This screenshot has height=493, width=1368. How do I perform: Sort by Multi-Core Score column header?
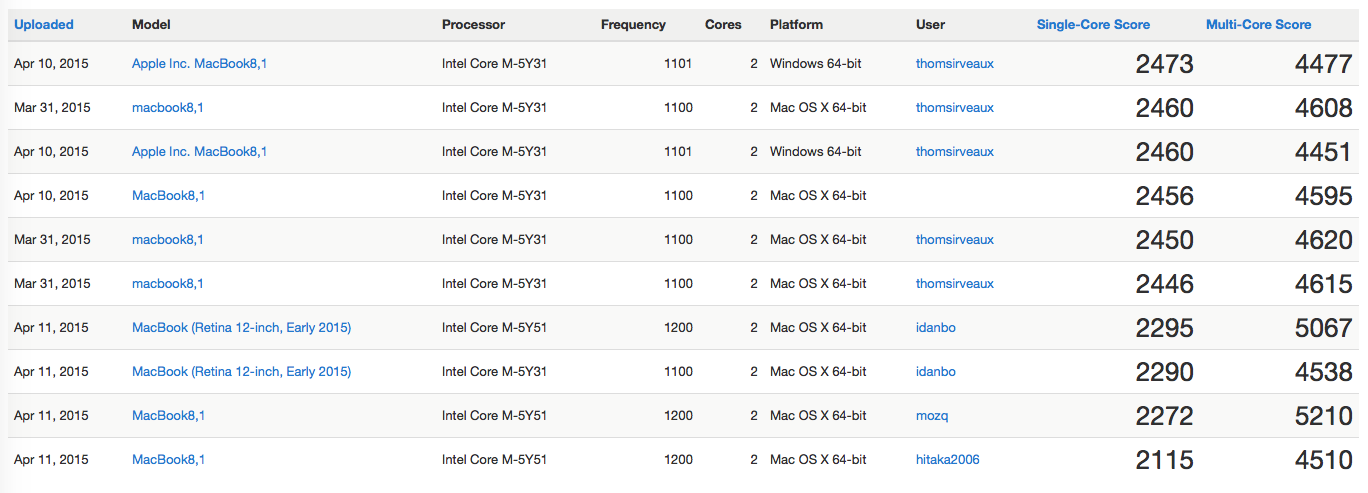point(1259,24)
